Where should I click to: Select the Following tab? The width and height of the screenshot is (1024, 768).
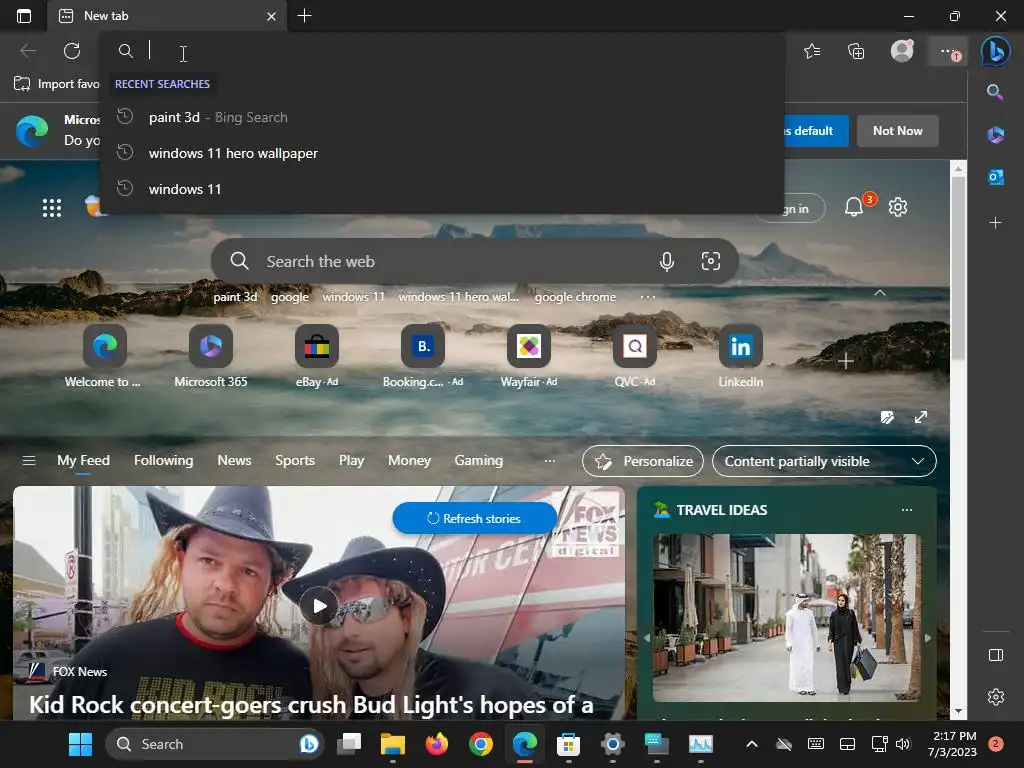pyautogui.click(x=163, y=460)
